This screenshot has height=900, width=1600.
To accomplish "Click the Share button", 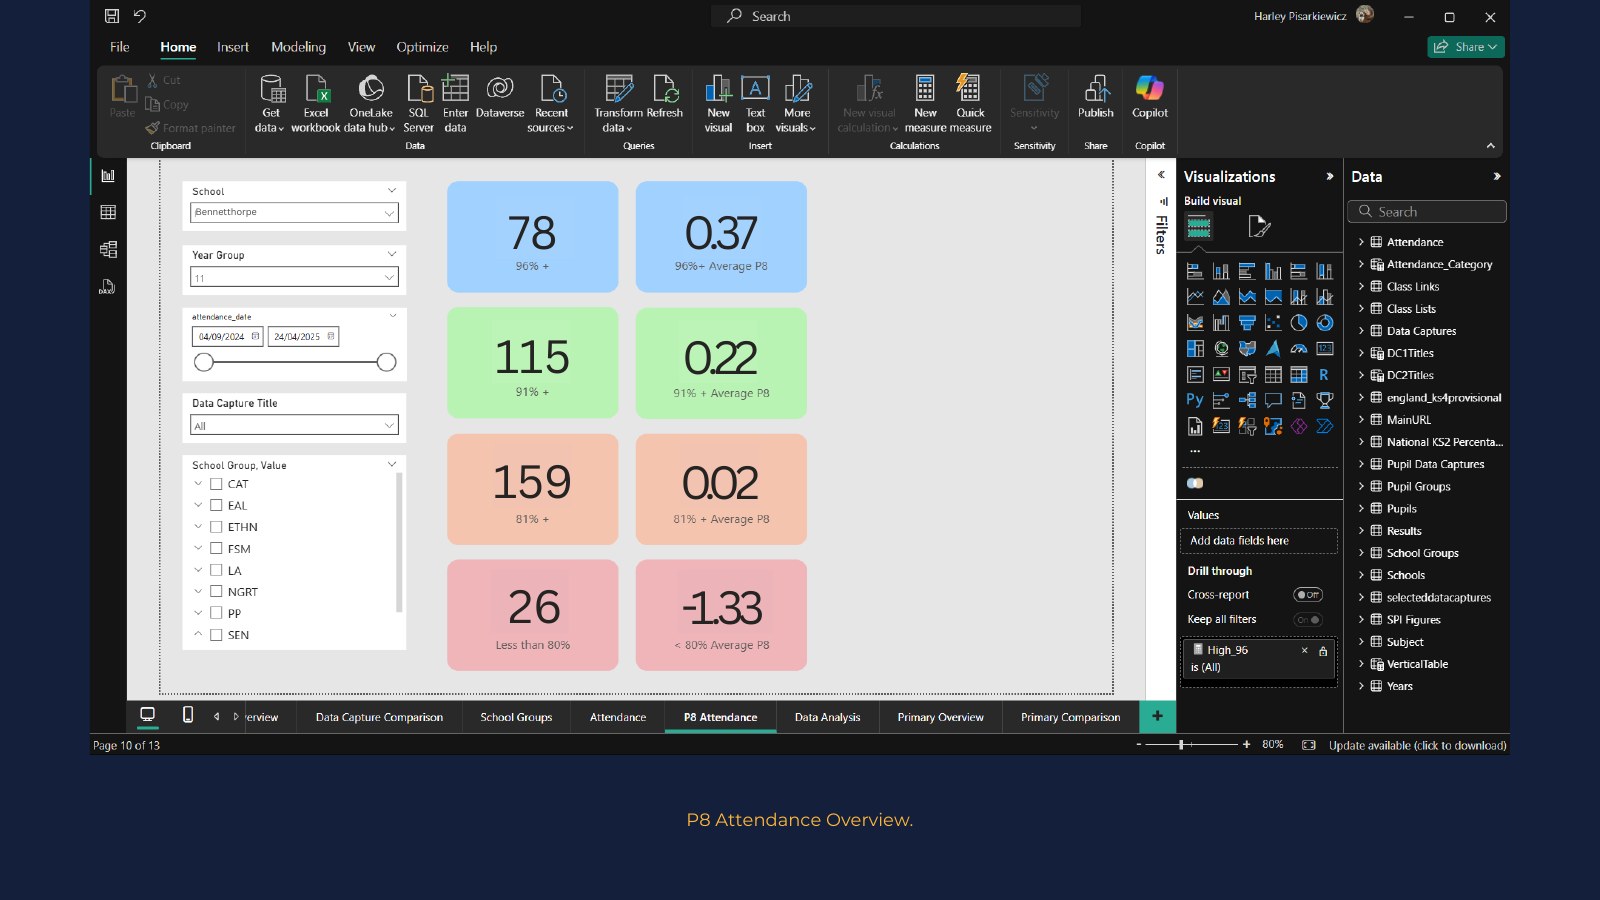I will coord(1465,47).
